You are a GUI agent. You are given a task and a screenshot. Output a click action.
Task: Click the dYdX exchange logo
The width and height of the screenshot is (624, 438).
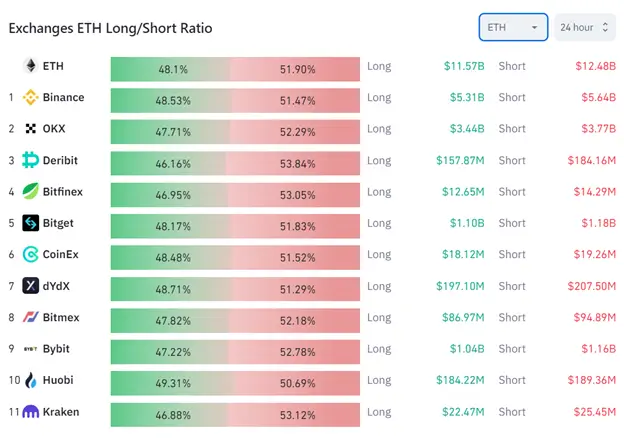pos(30,286)
